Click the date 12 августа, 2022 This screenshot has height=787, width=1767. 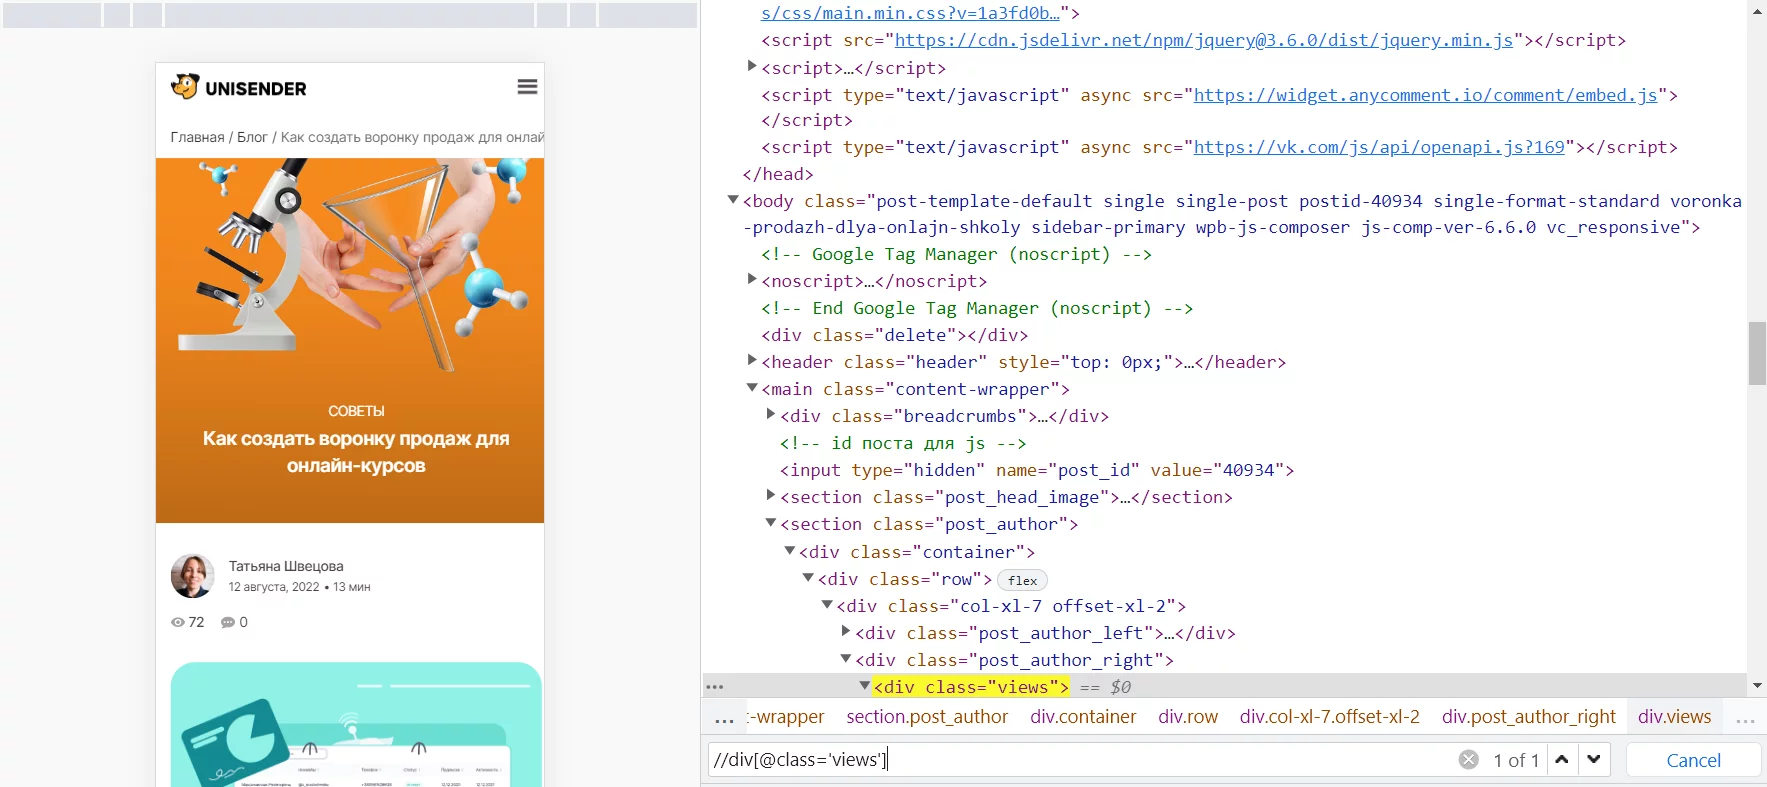273,587
